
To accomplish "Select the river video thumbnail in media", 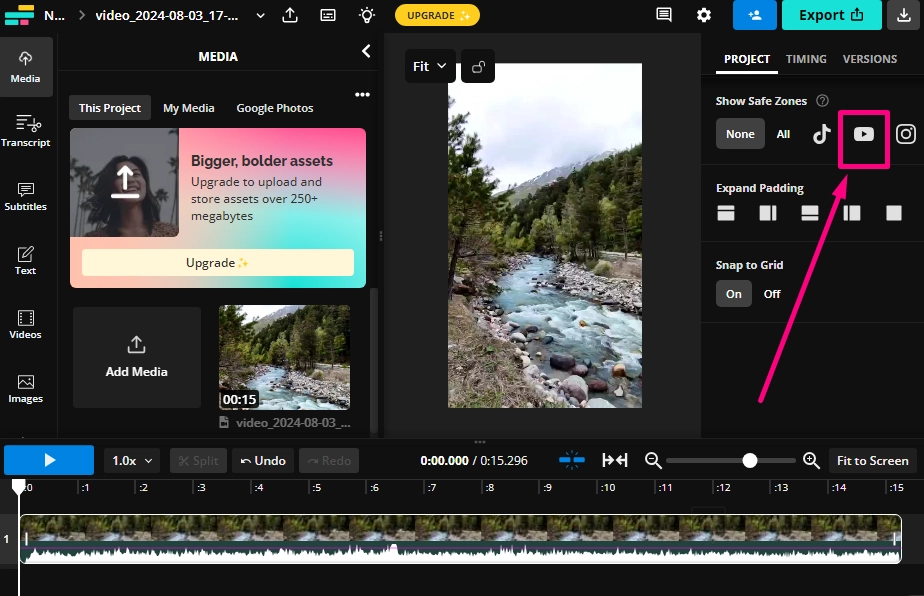I will click(284, 357).
